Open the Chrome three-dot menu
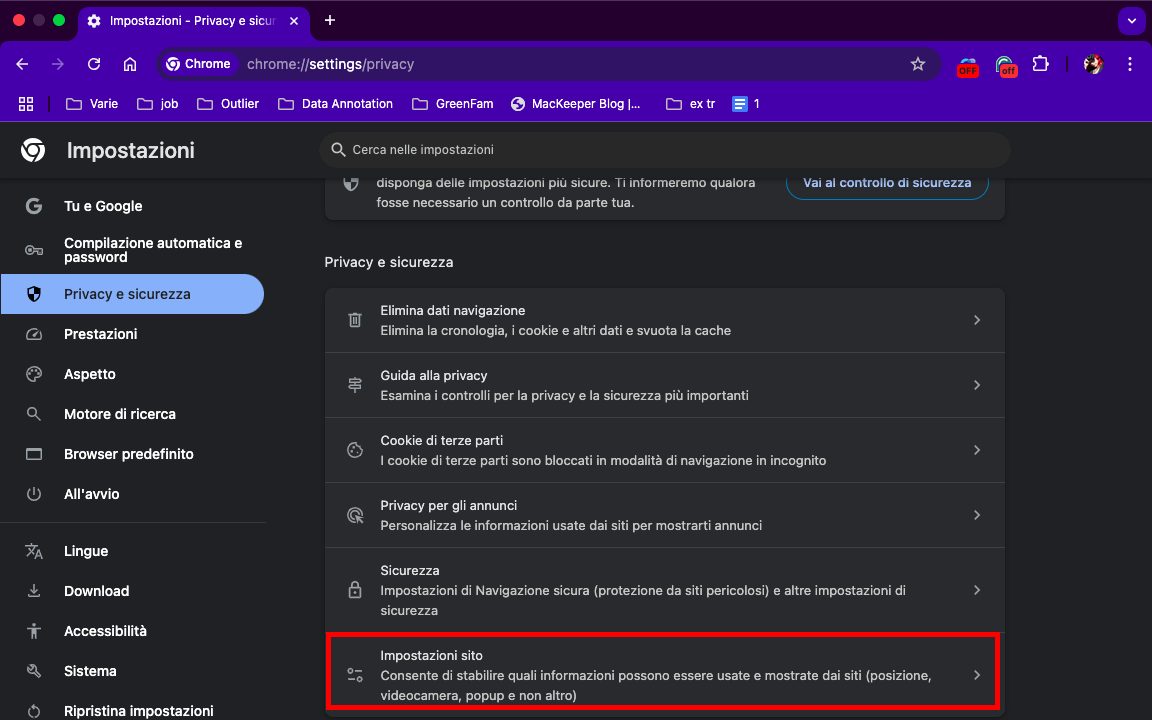The height and width of the screenshot is (720, 1152). coord(1130,63)
